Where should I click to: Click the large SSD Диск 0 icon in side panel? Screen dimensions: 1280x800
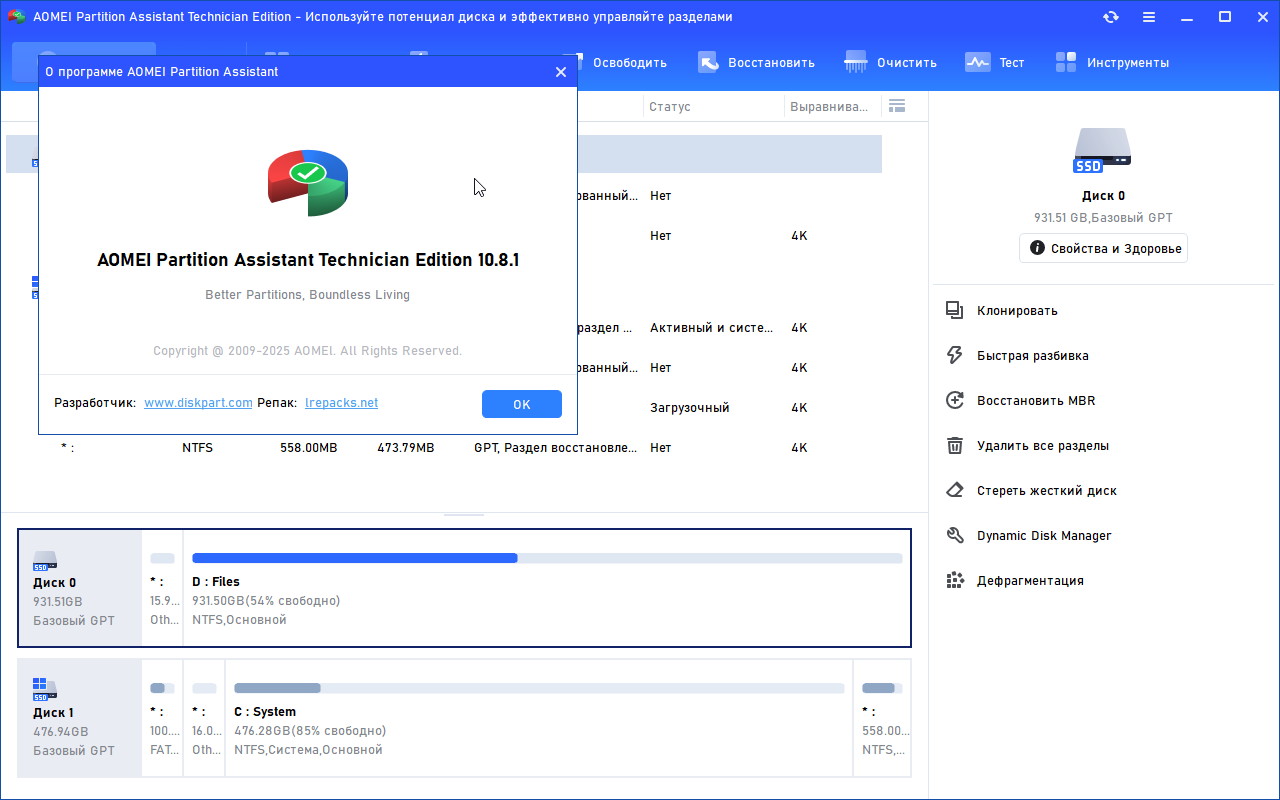click(1103, 150)
